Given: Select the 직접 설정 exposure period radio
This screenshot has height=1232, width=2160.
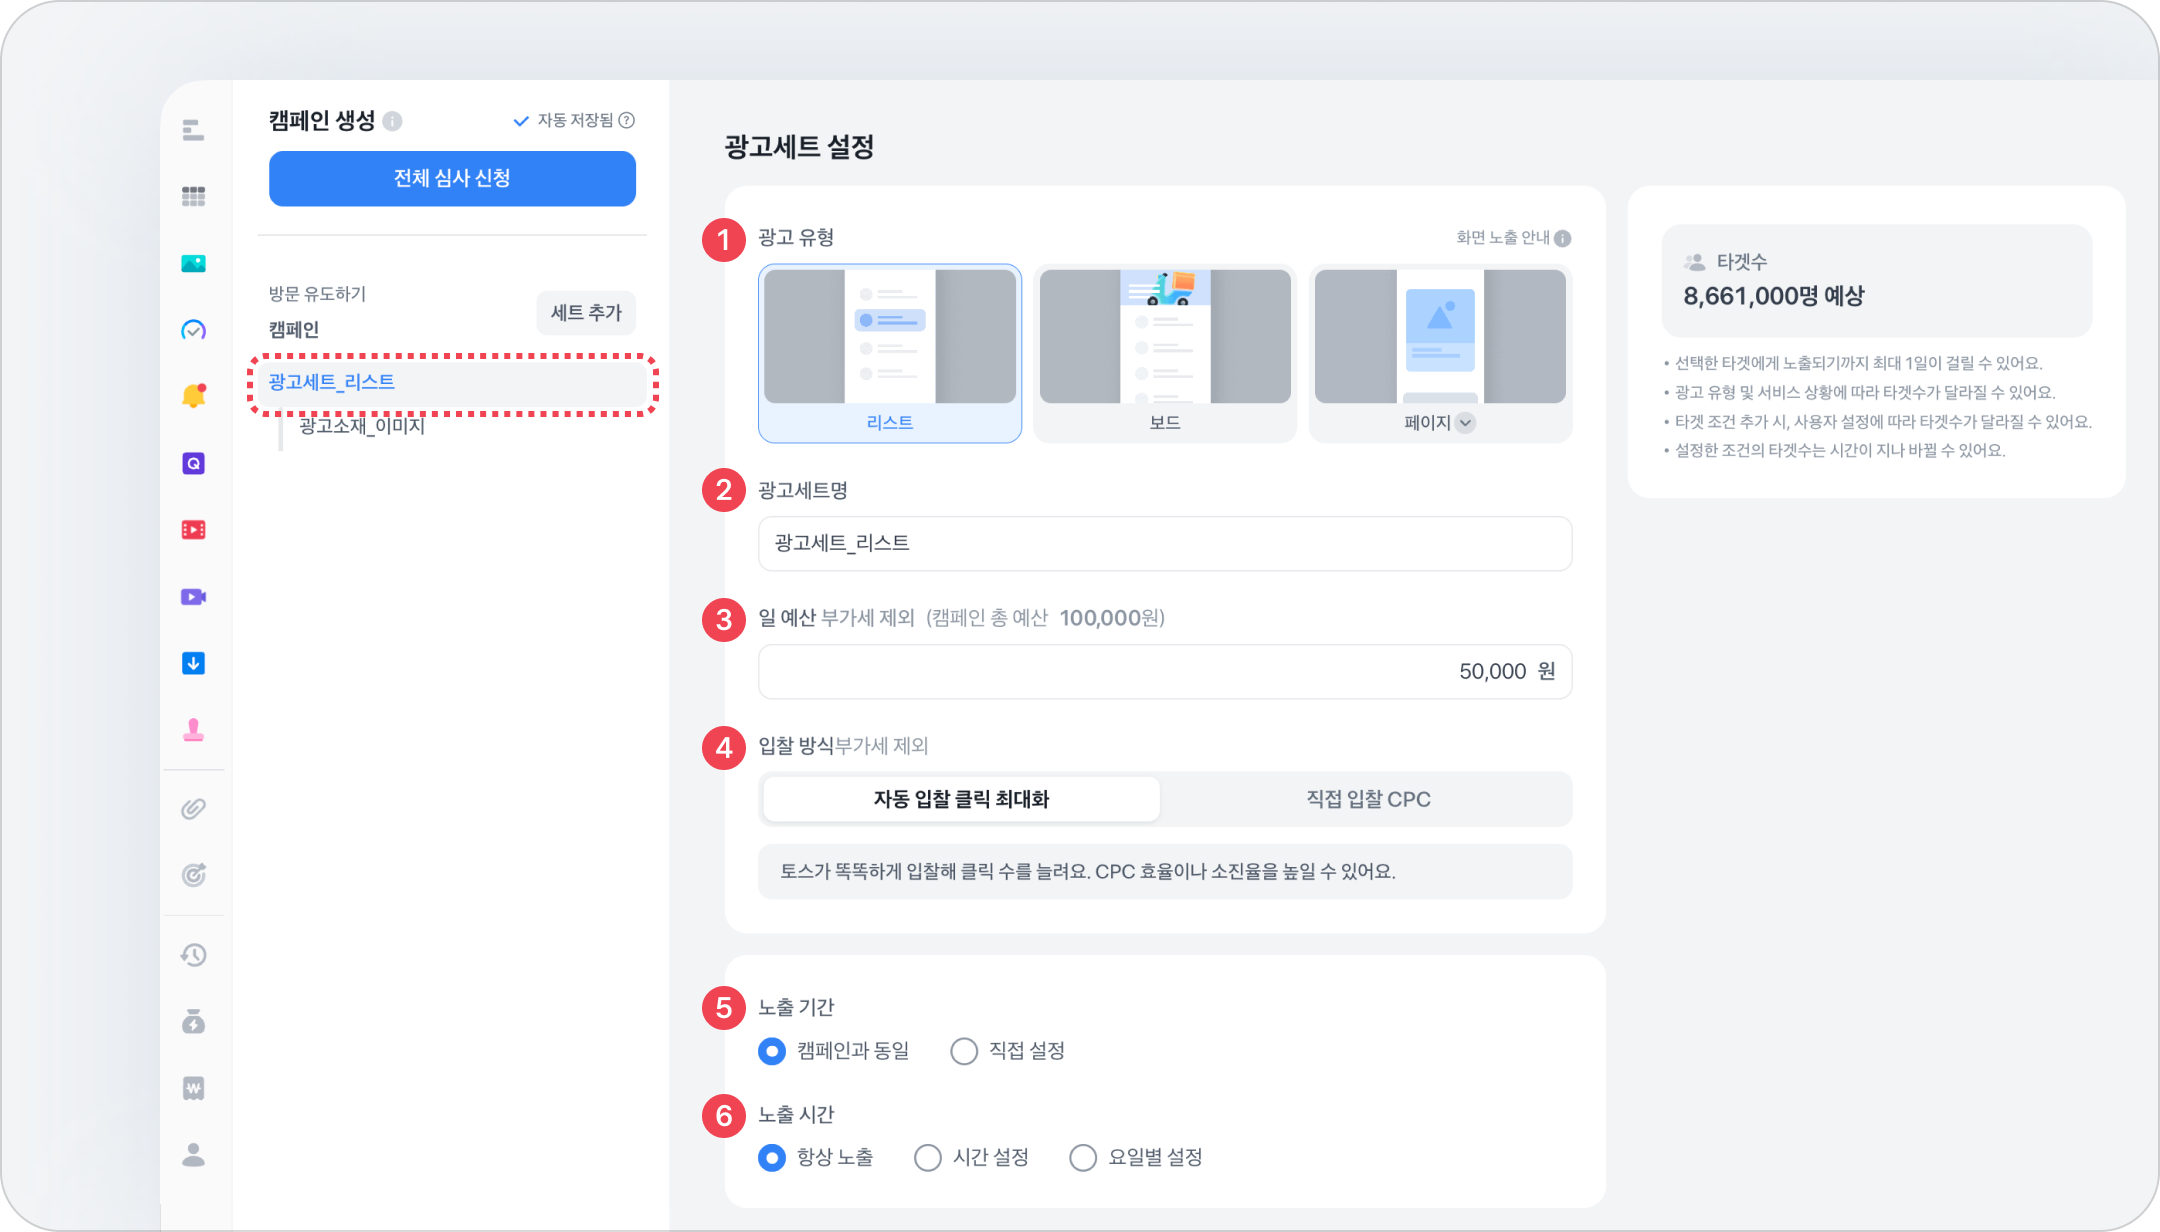Looking at the screenshot, I should (964, 1051).
